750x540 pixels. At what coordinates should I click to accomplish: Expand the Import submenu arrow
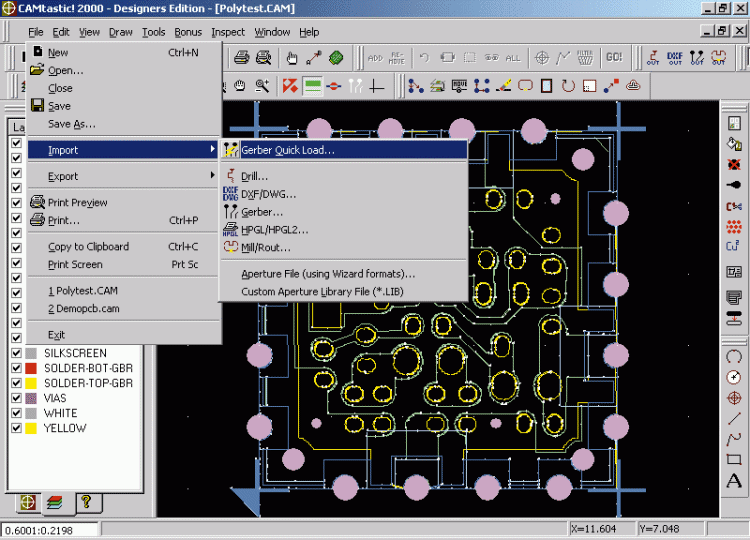coord(212,149)
